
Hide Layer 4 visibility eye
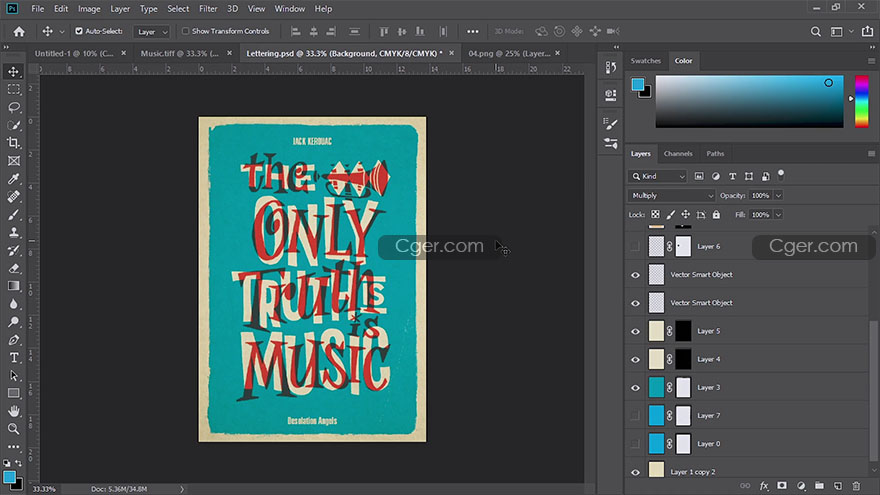coord(635,359)
